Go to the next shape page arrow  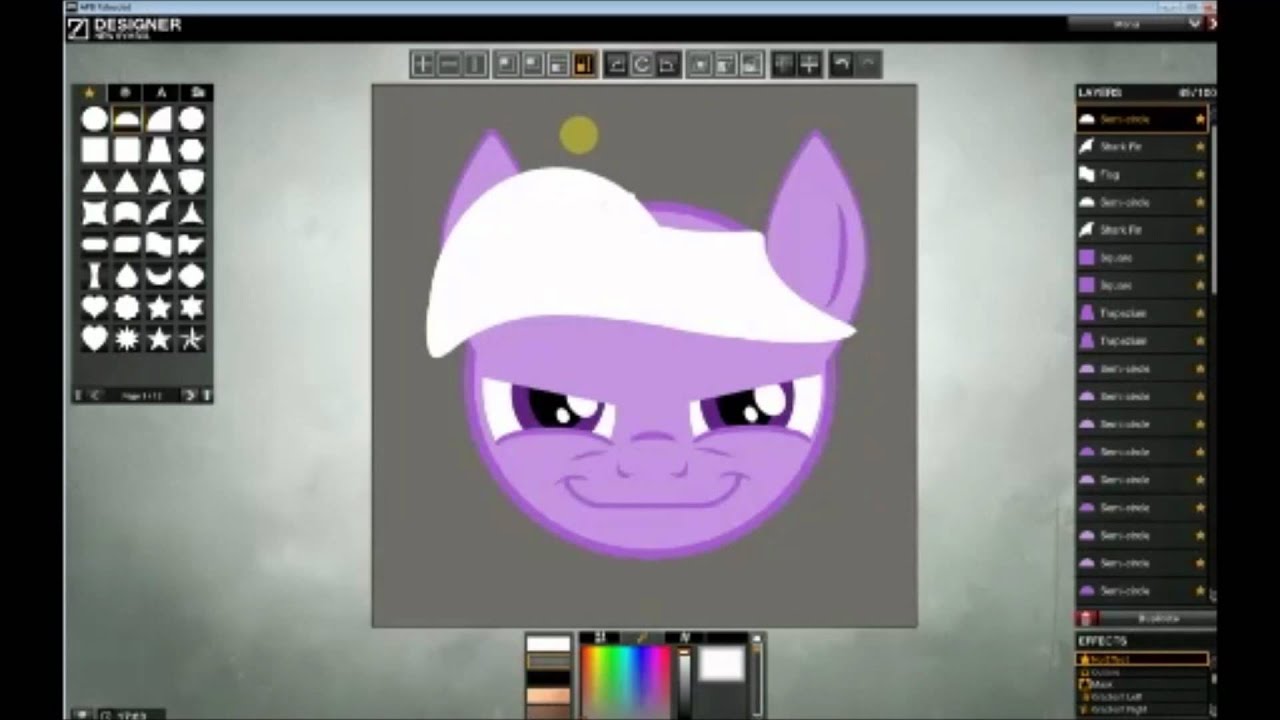coord(189,395)
